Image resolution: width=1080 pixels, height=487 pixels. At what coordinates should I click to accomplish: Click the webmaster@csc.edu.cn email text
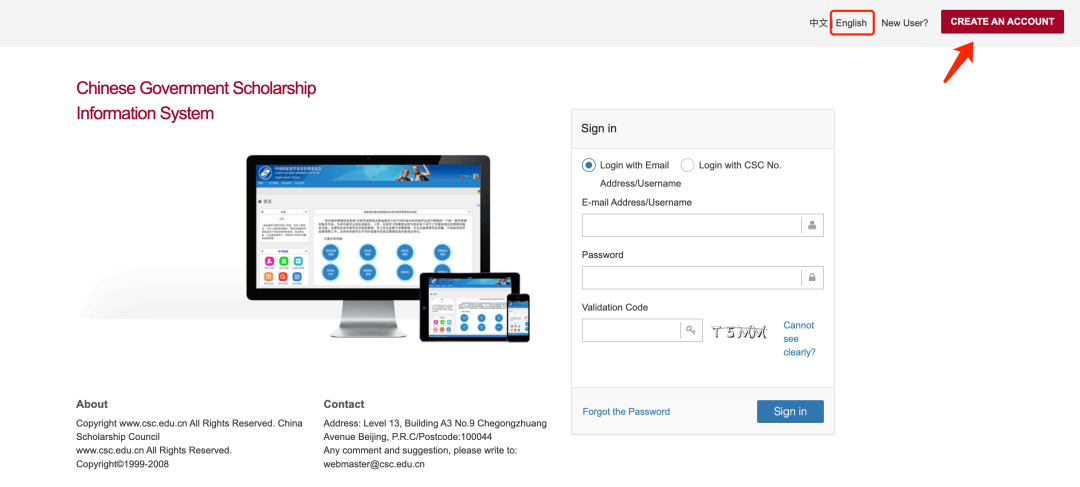tap(374, 464)
